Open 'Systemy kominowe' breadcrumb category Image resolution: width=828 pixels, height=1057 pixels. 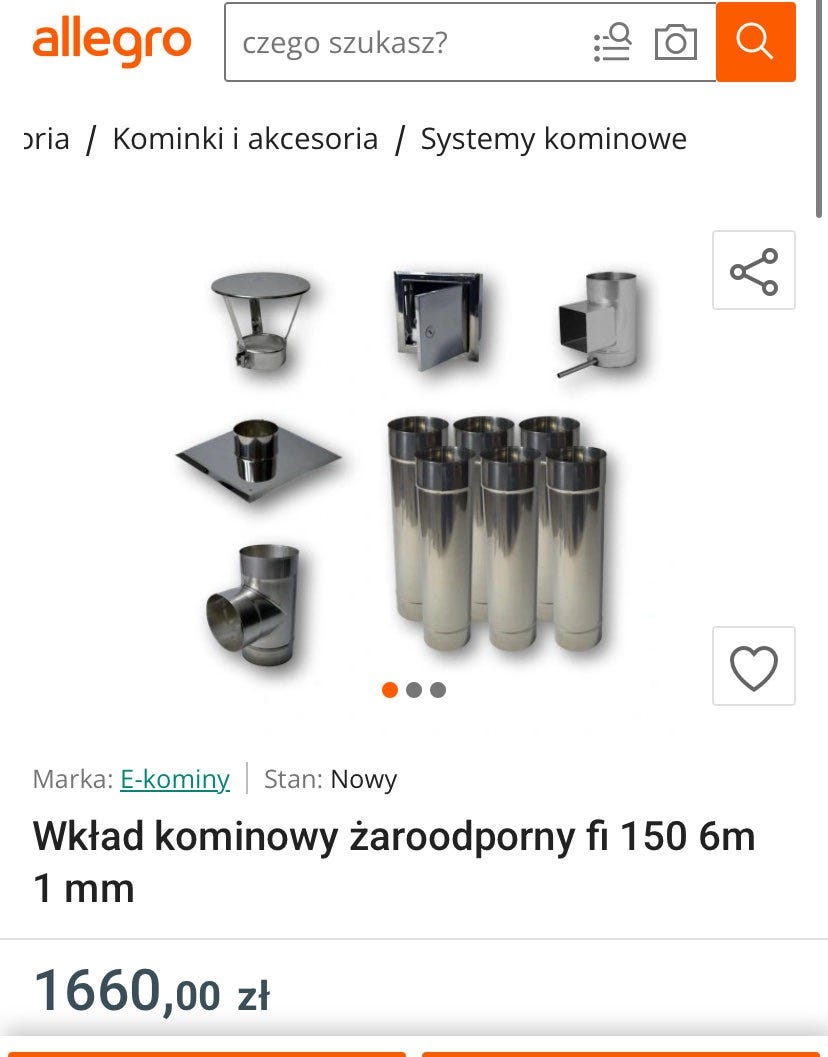click(554, 139)
